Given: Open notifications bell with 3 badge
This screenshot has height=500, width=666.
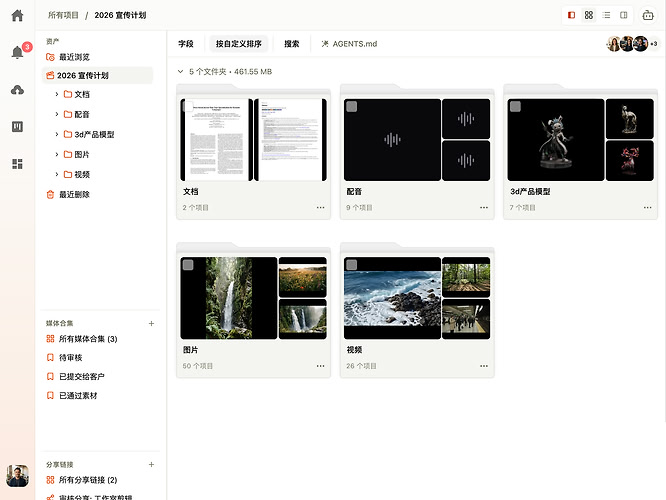Looking at the screenshot, I should pyautogui.click(x=17, y=52).
